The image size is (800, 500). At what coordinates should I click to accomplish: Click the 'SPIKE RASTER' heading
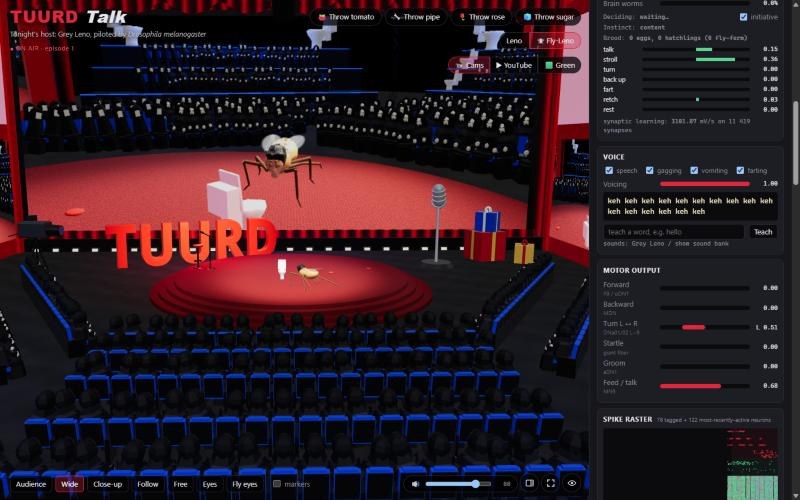point(628,419)
